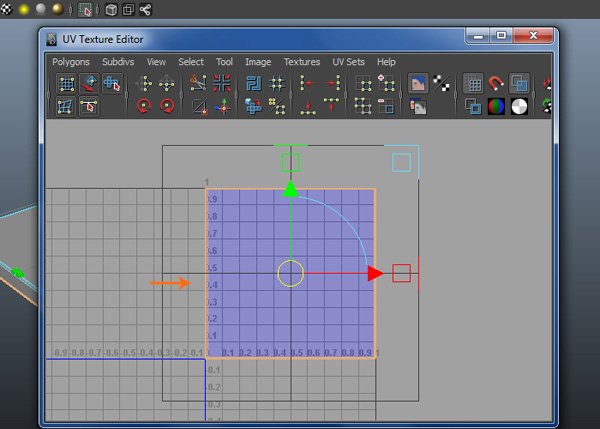600x429 pixels.
Task: Click the cube-to-UV layout icon
Action: point(253,107)
